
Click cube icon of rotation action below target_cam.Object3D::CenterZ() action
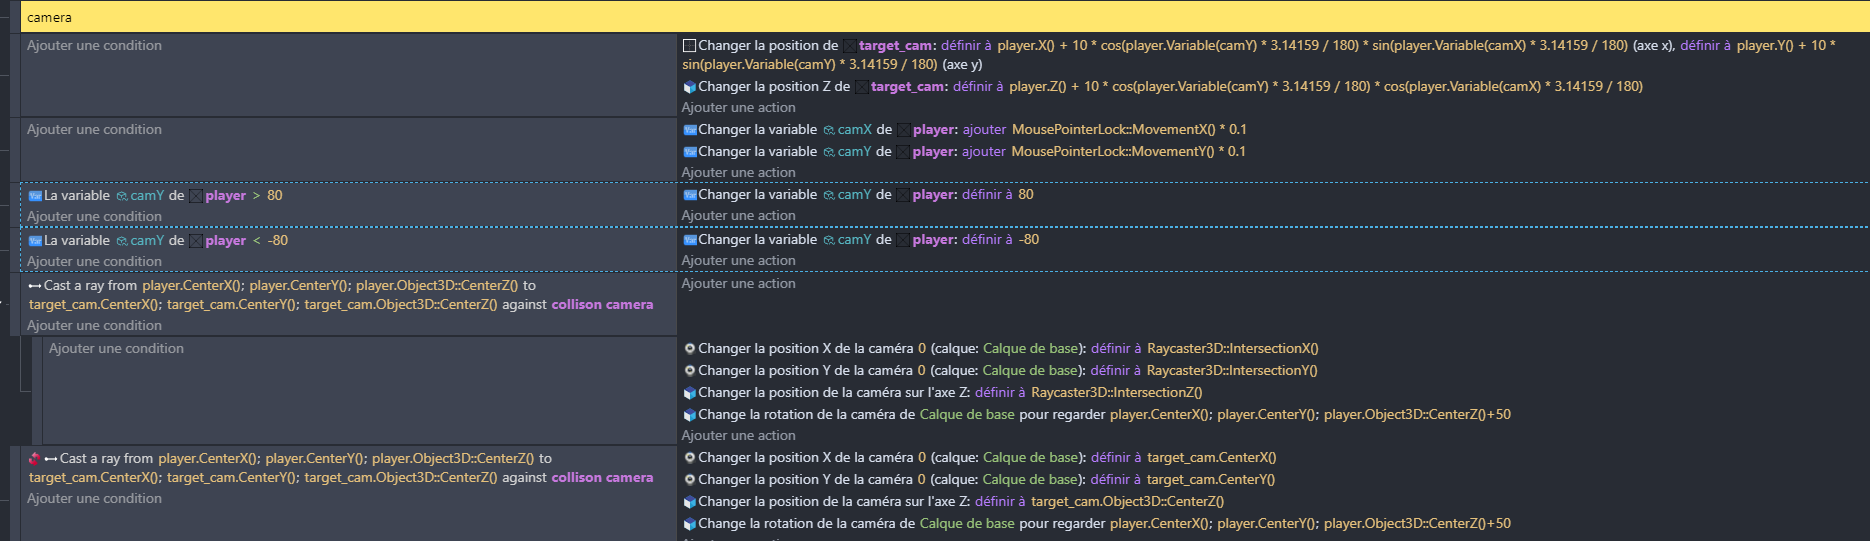[x=689, y=524]
